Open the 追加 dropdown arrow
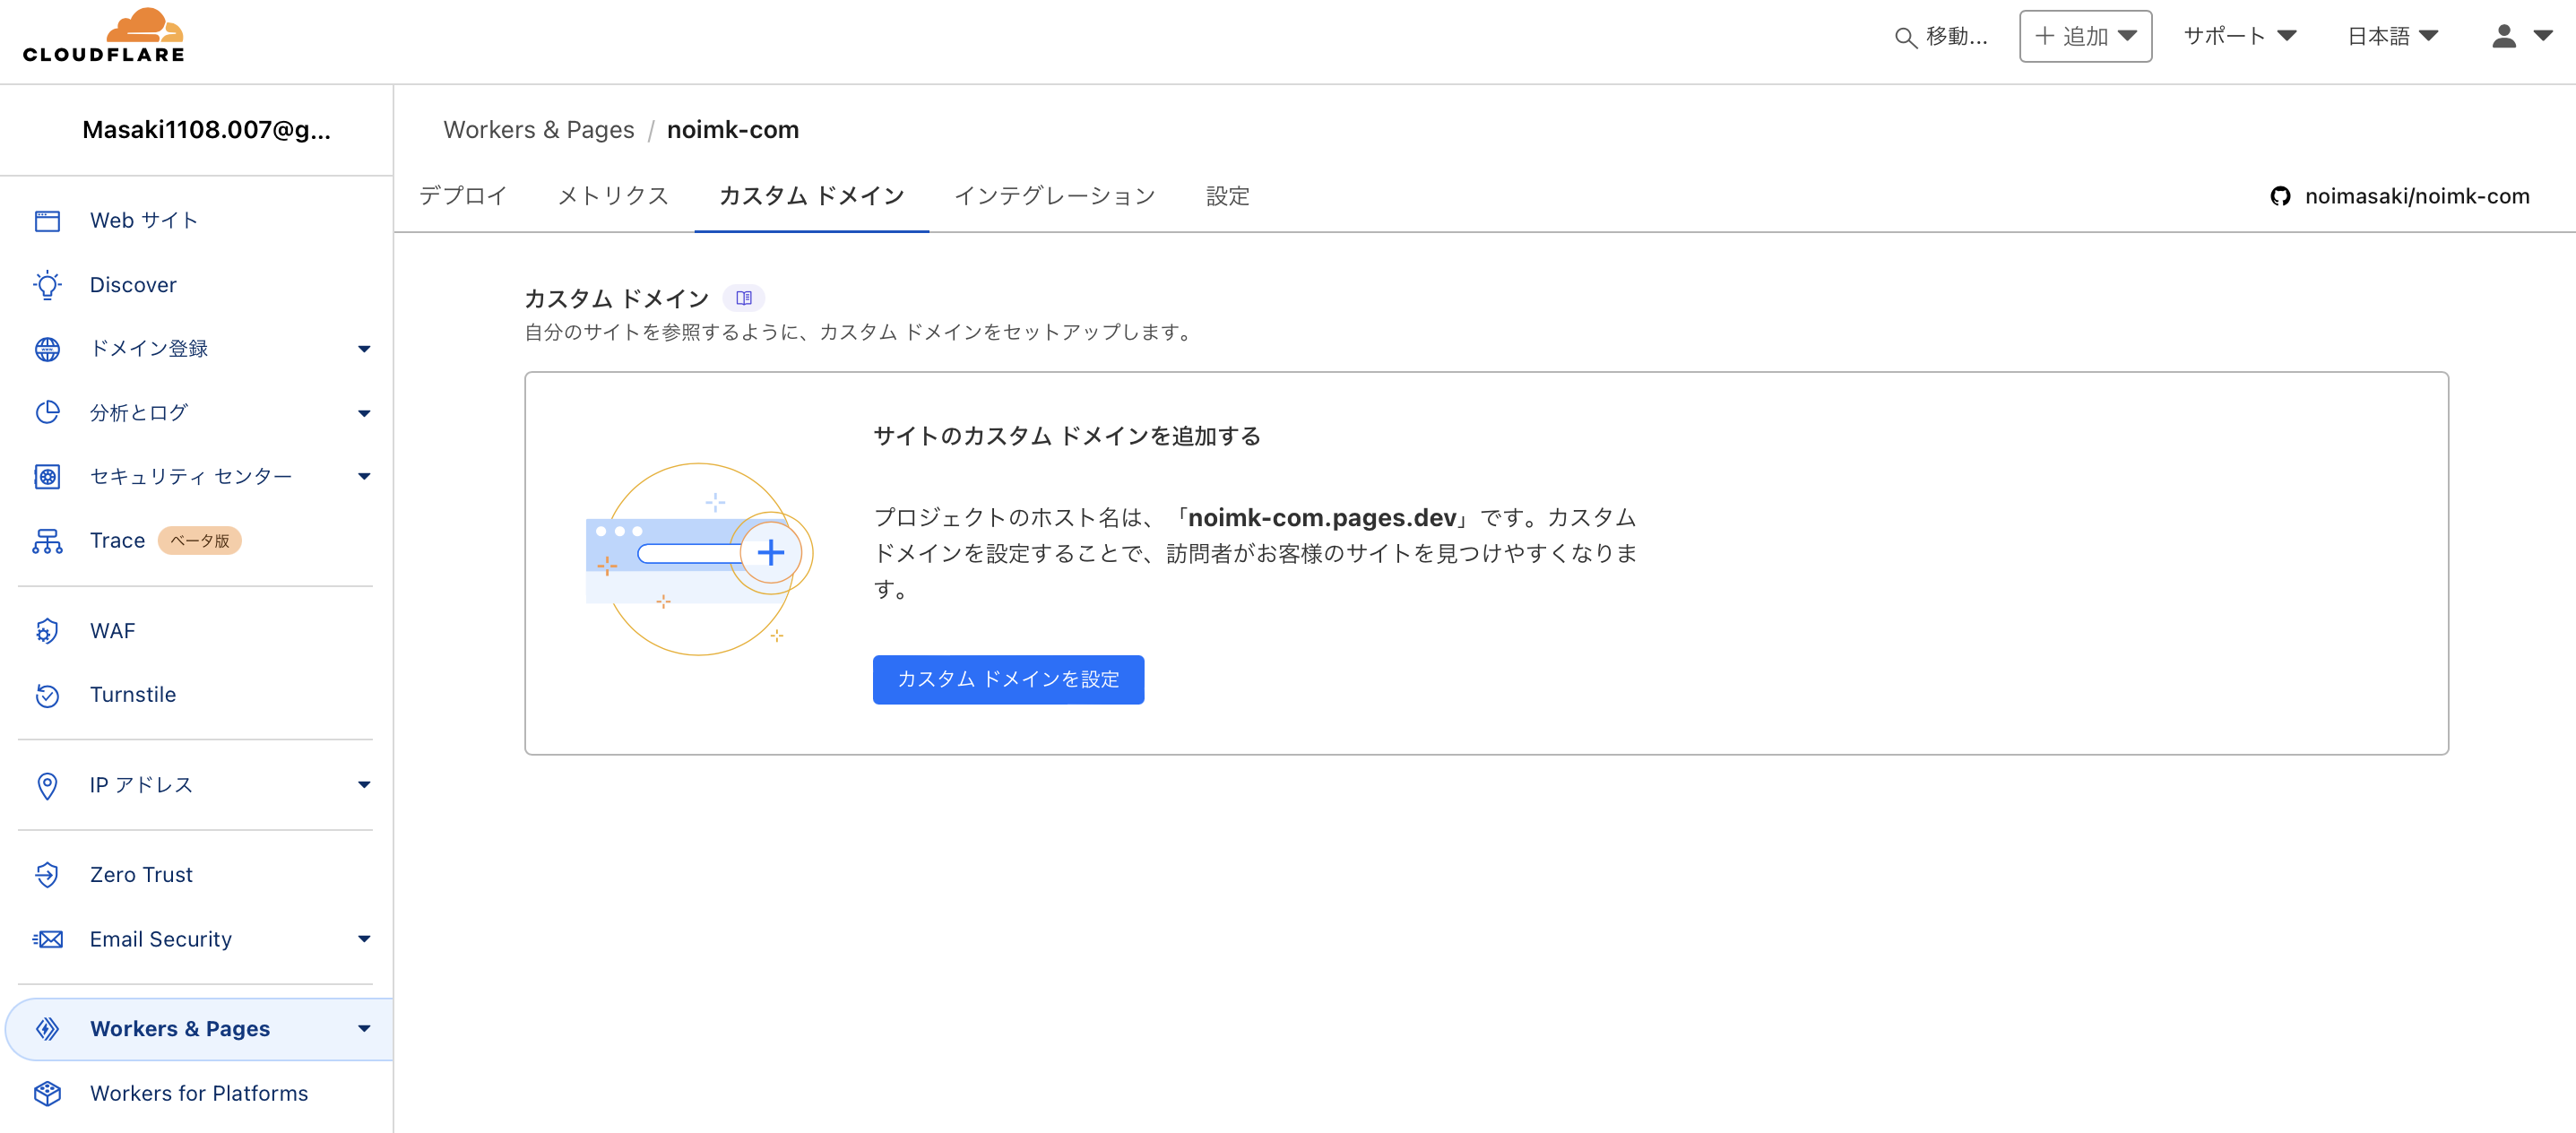This screenshot has width=2576, height=1133. [x=2127, y=36]
